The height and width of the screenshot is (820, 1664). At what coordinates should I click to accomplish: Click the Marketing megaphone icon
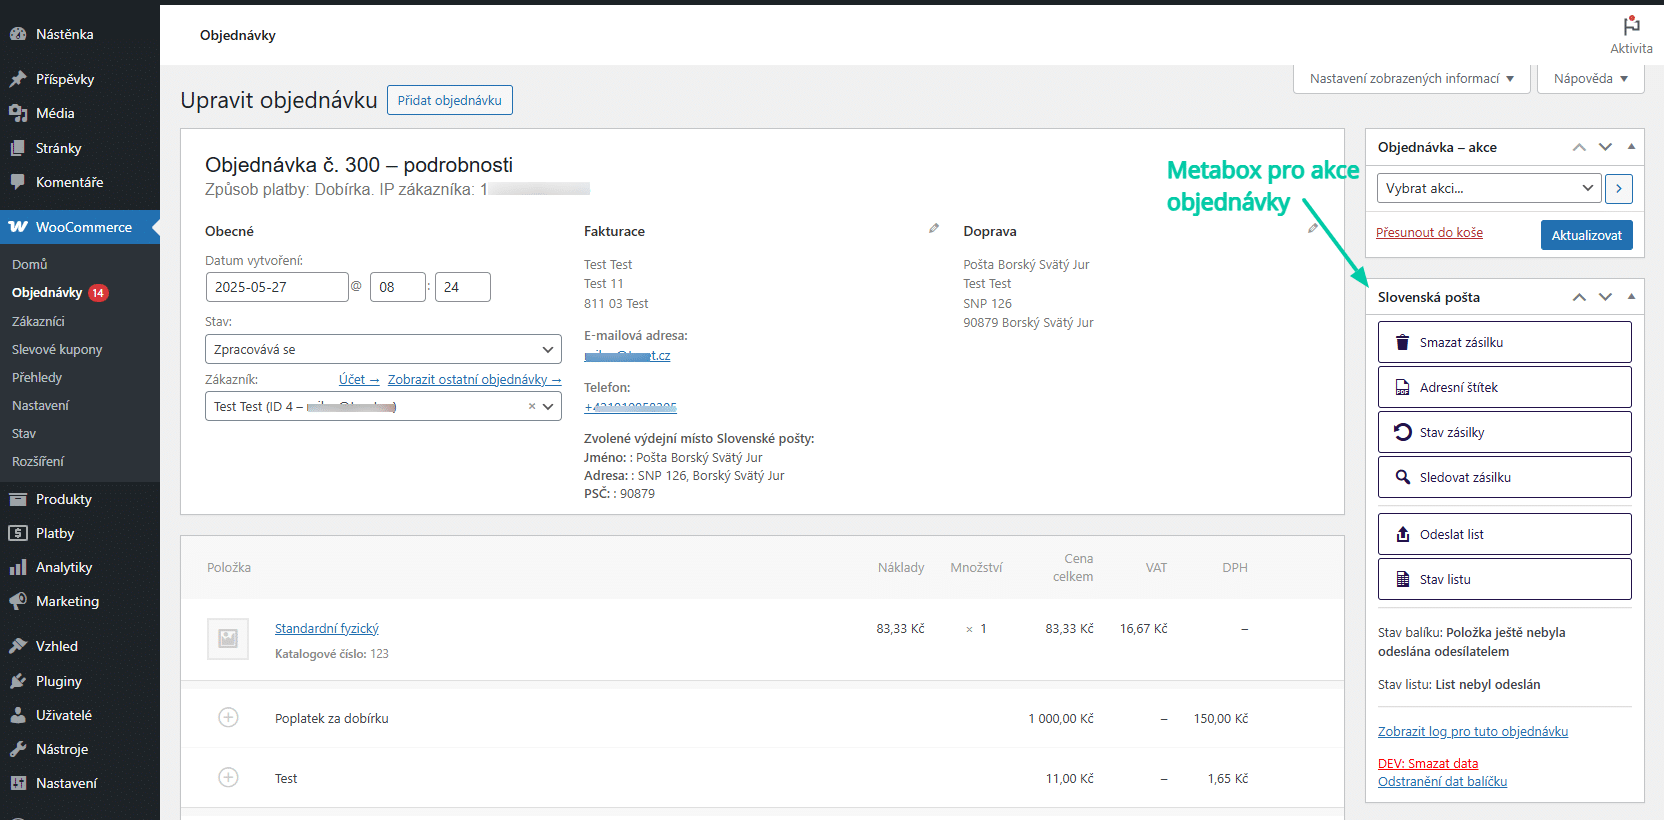point(18,601)
